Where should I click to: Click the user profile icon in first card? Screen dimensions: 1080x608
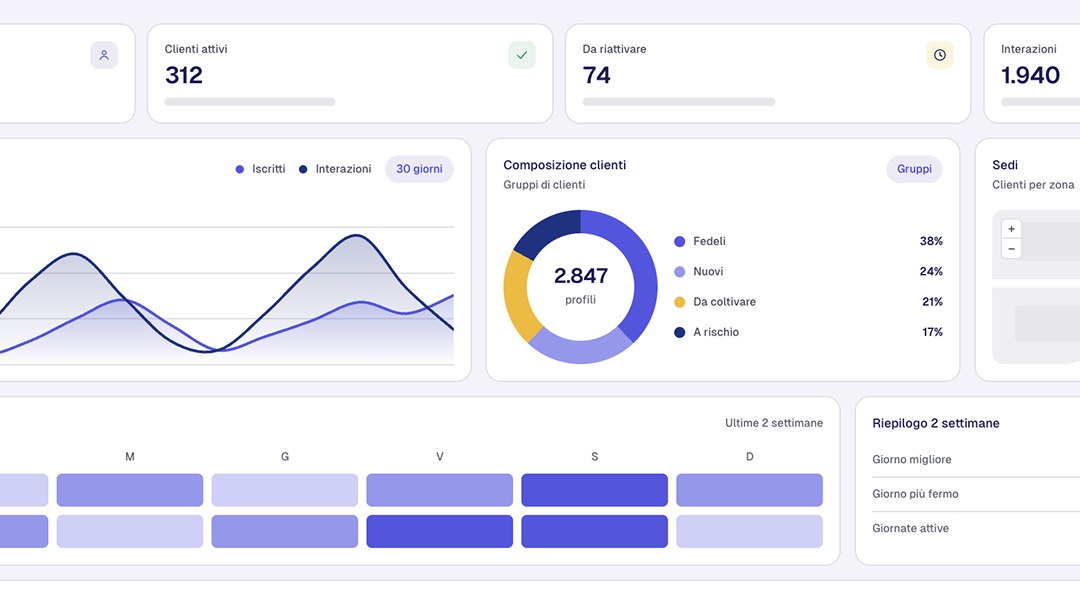(x=104, y=55)
